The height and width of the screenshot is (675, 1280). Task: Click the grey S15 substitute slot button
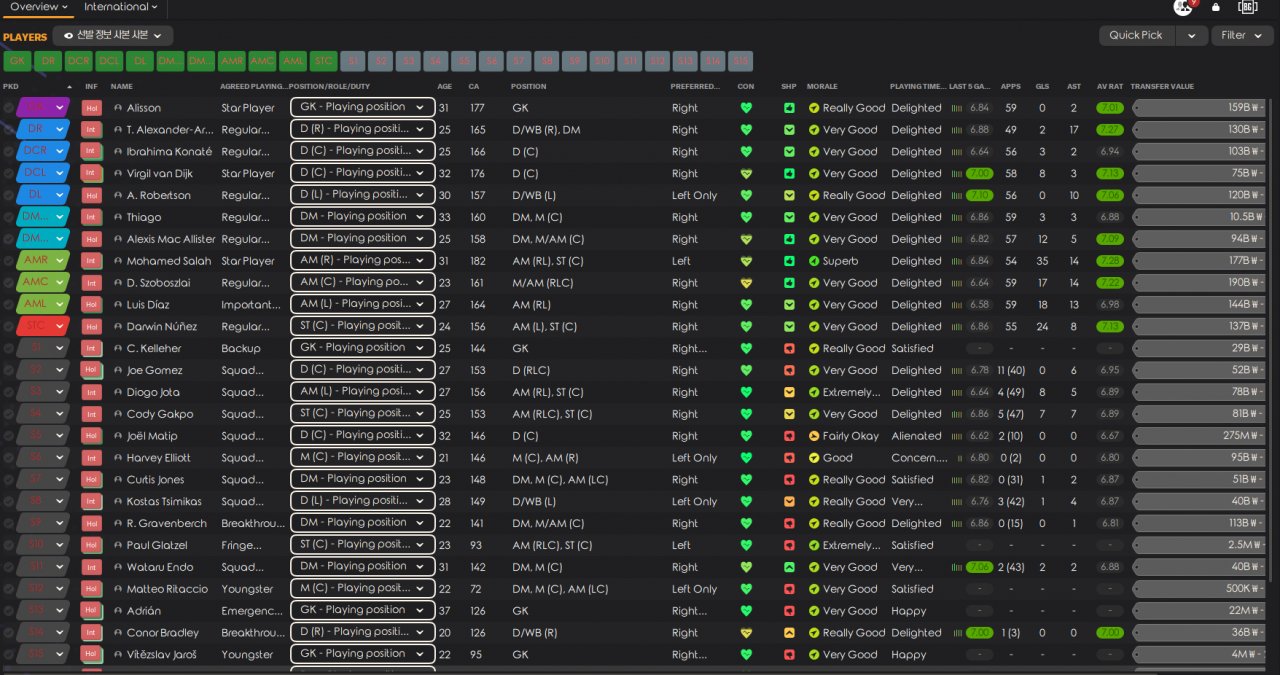740,62
